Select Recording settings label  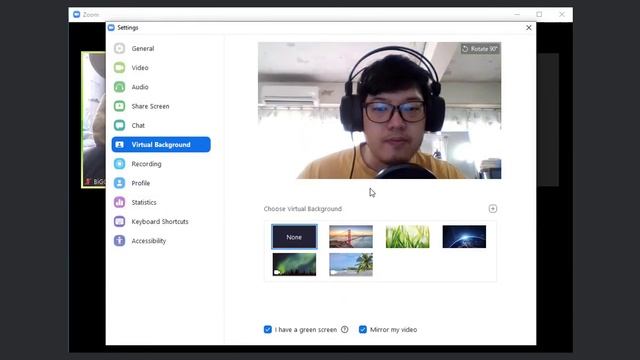[x=146, y=164]
